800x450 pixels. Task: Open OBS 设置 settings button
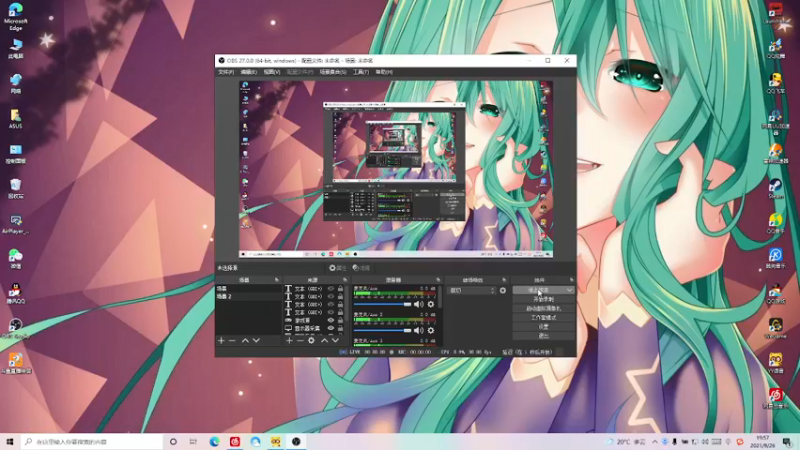click(543, 327)
